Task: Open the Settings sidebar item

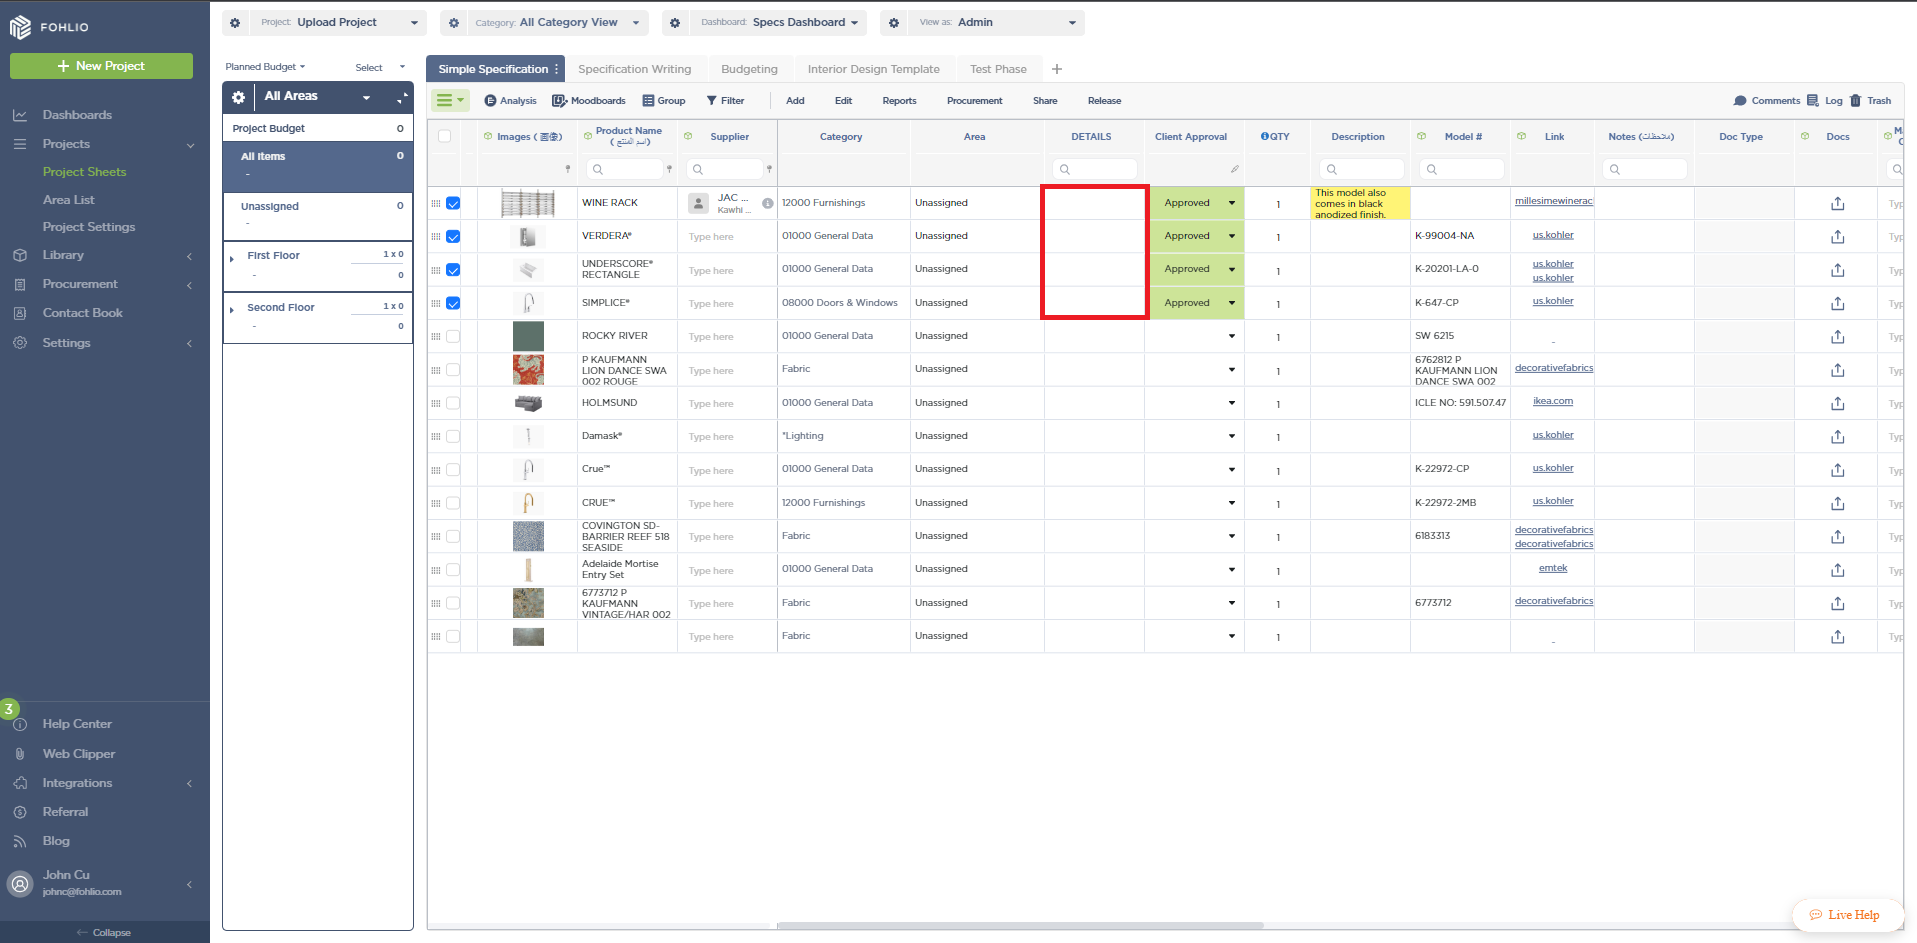Action: click(66, 343)
